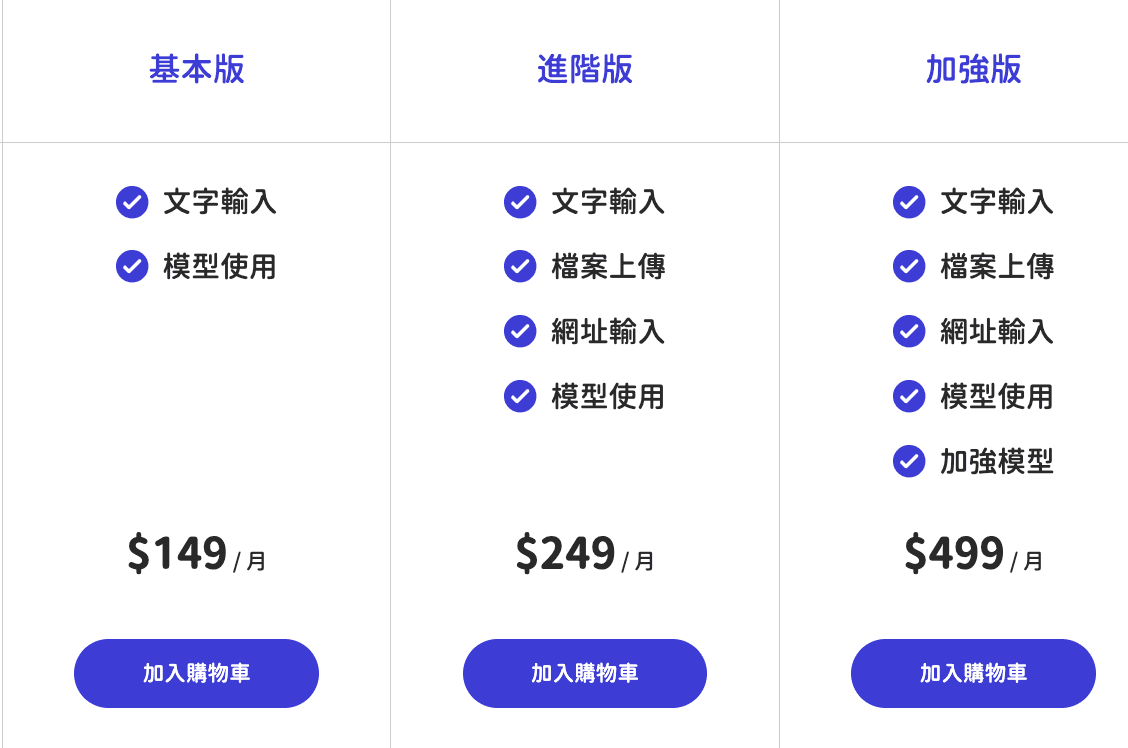Click the checkmark icon beside 網址輸入 in 進階版

coord(520,331)
